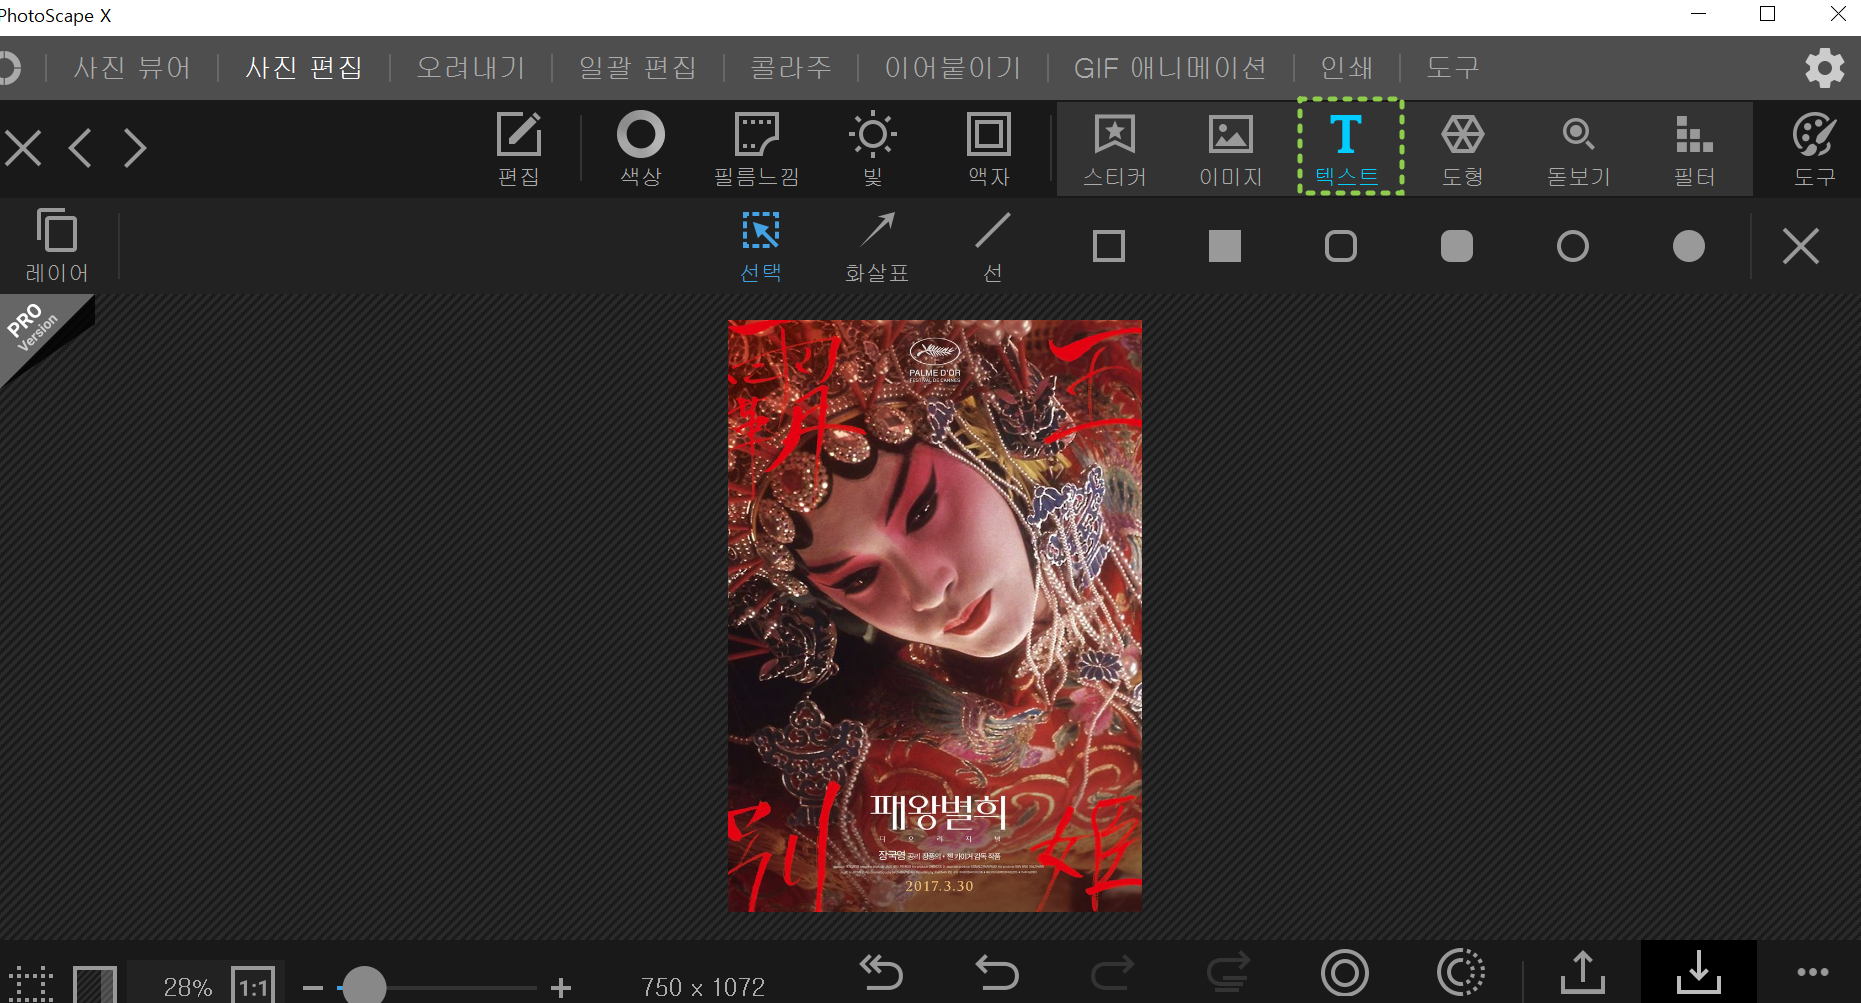Click the undo all double-arrow button
The image size is (1861, 1003).
881,972
